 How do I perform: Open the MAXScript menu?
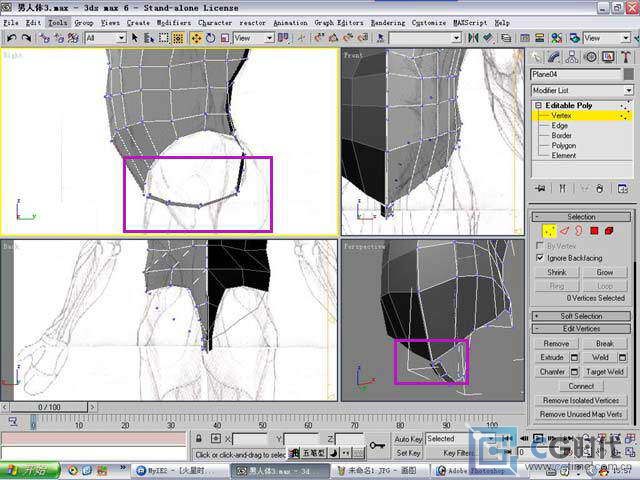[470, 23]
